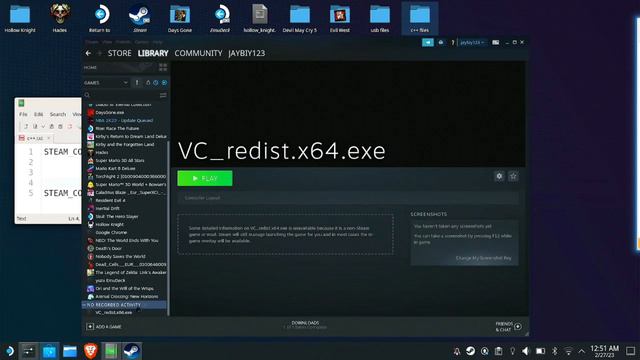Open FRIENDS & CHAT panel
Screen dimensions: 640x360
pyautogui.click(x=508, y=327)
